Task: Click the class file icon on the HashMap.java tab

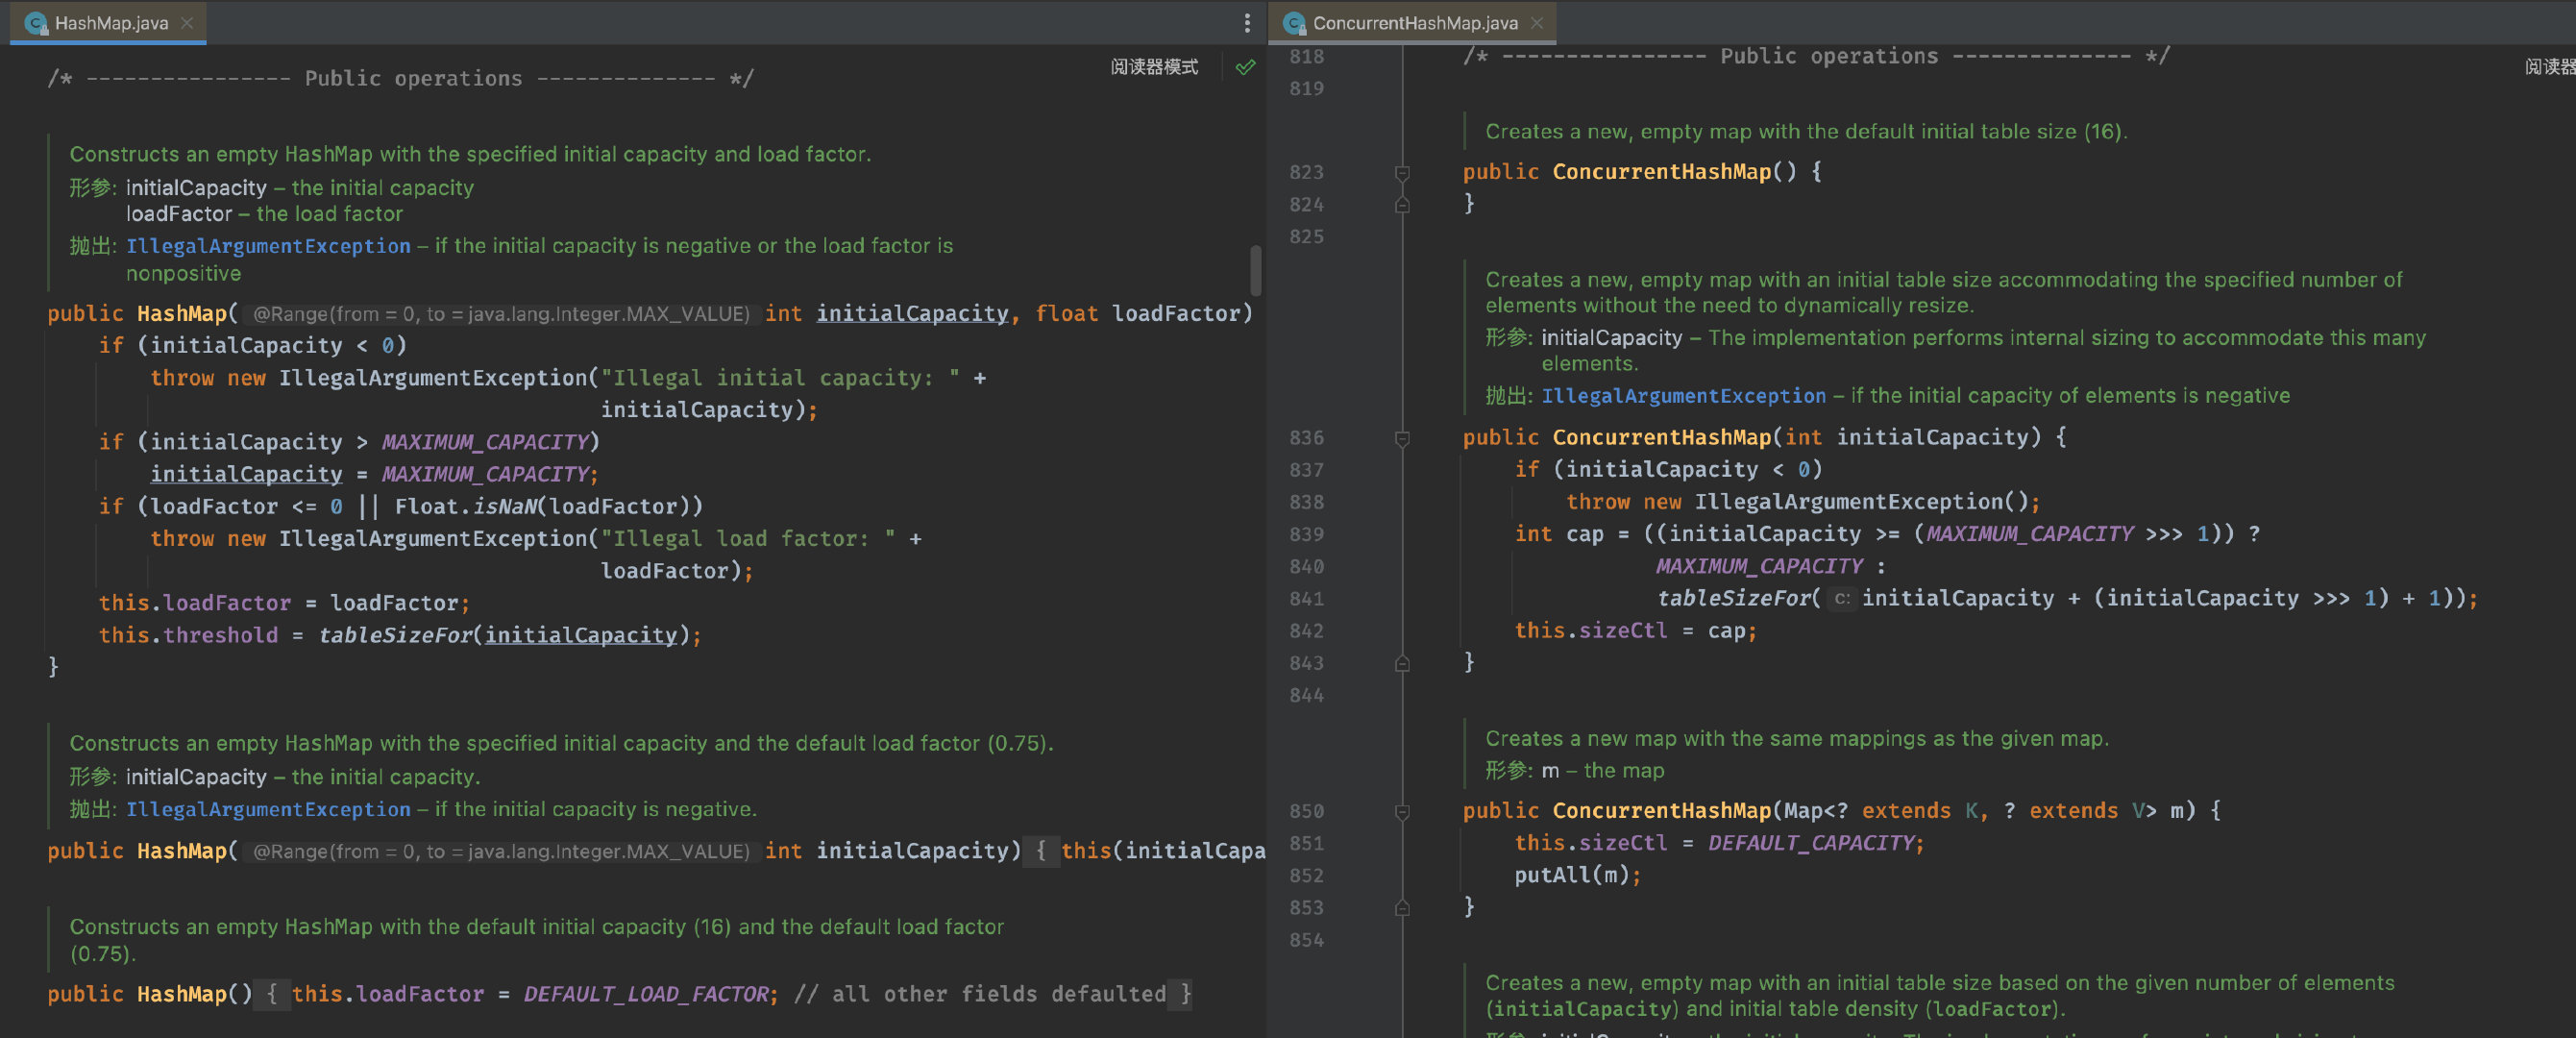Action: pos(36,22)
